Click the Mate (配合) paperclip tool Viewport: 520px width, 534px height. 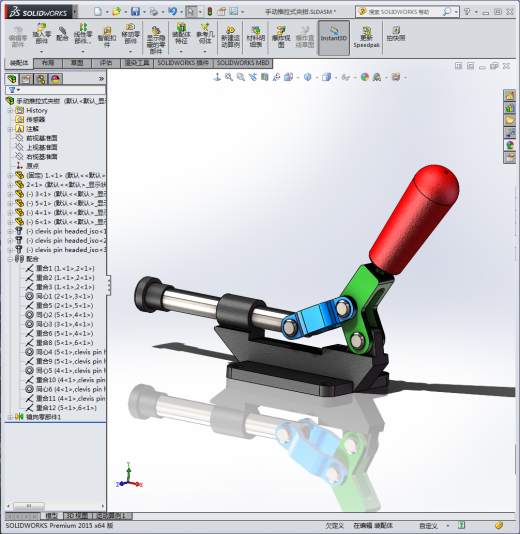click(x=62, y=34)
